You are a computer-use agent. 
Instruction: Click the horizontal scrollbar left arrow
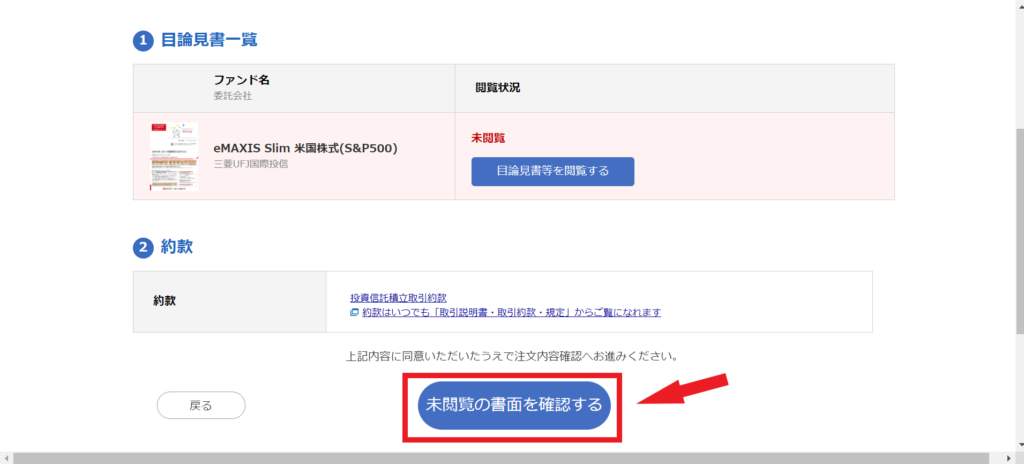tap(6, 458)
